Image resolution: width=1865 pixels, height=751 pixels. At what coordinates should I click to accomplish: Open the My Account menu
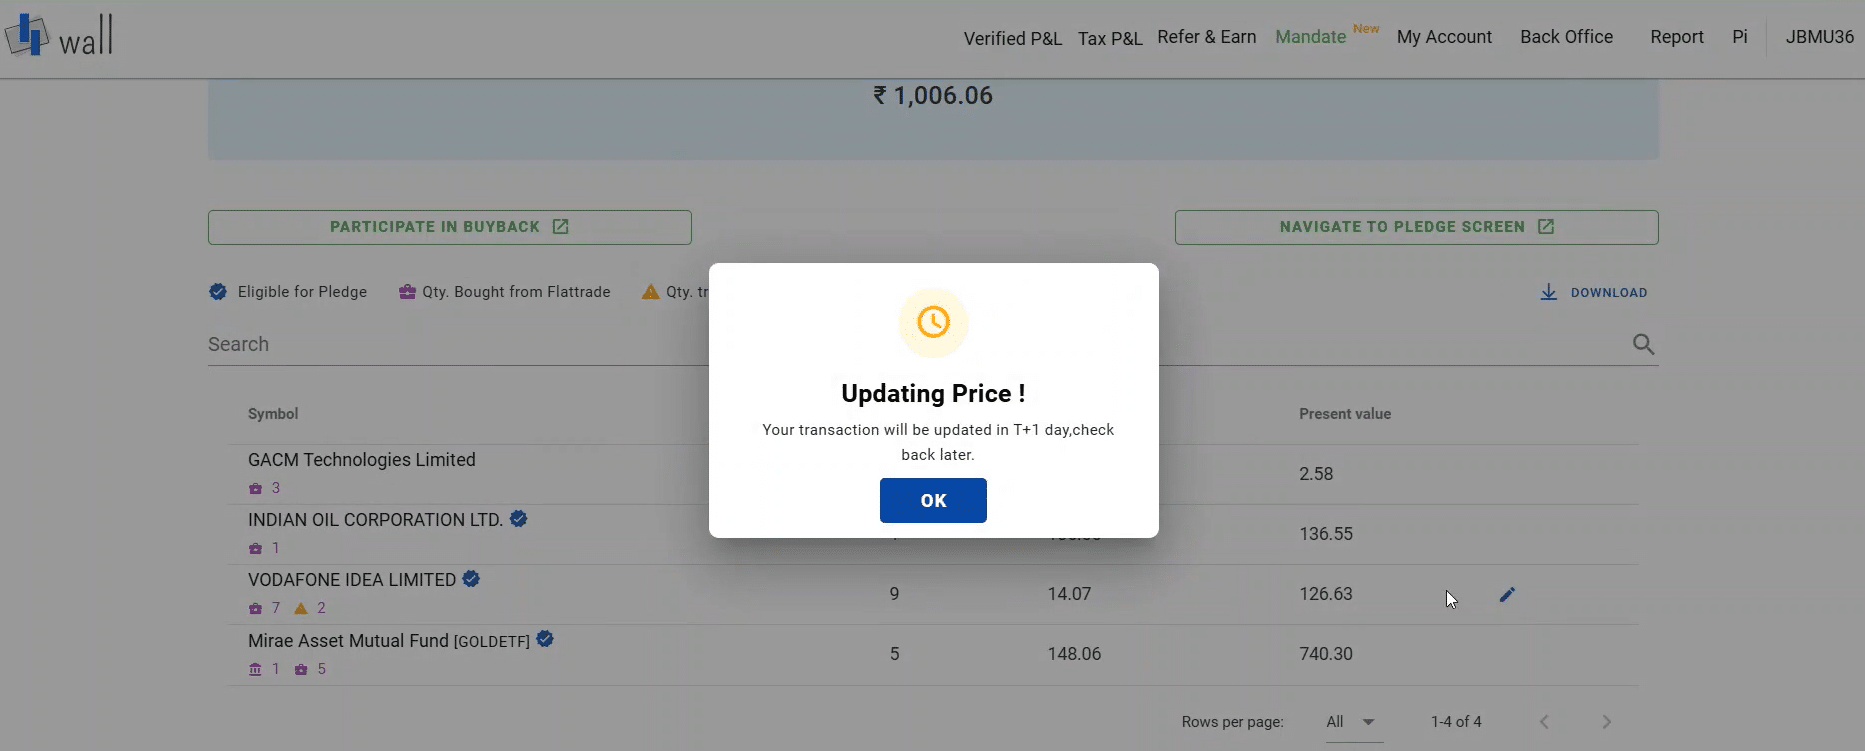point(1444,37)
